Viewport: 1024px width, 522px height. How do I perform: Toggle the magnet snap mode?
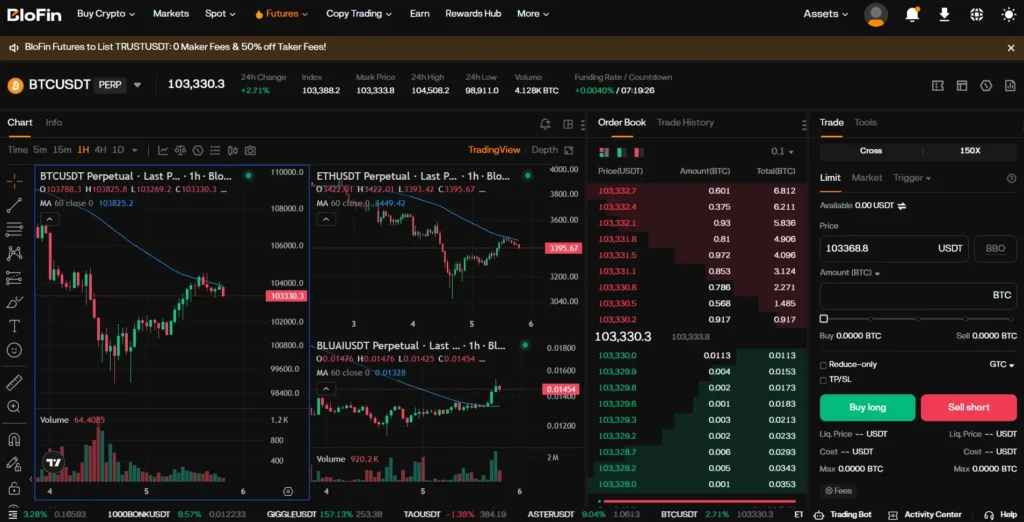14,440
